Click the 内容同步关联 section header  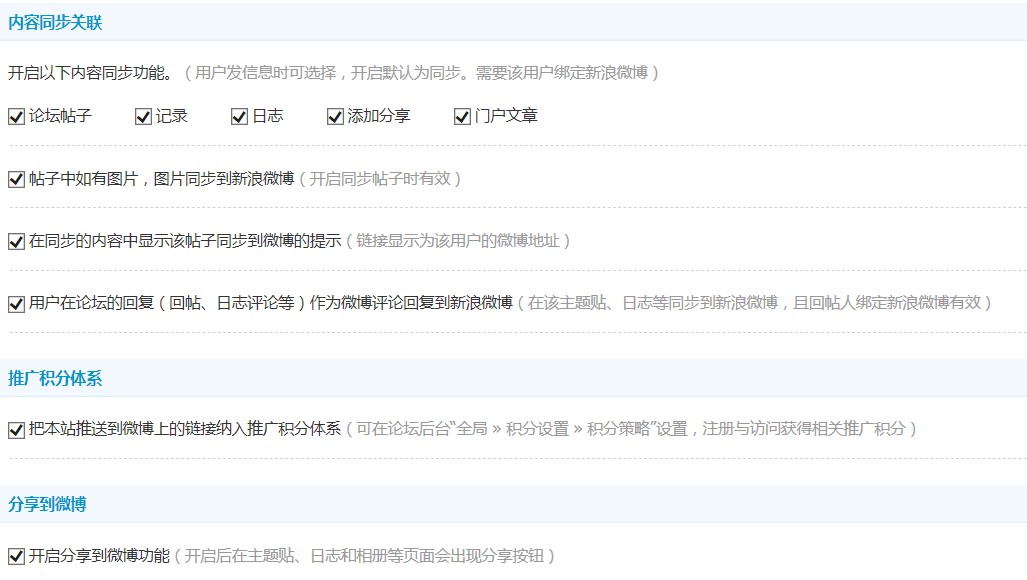[x=55, y=22]
